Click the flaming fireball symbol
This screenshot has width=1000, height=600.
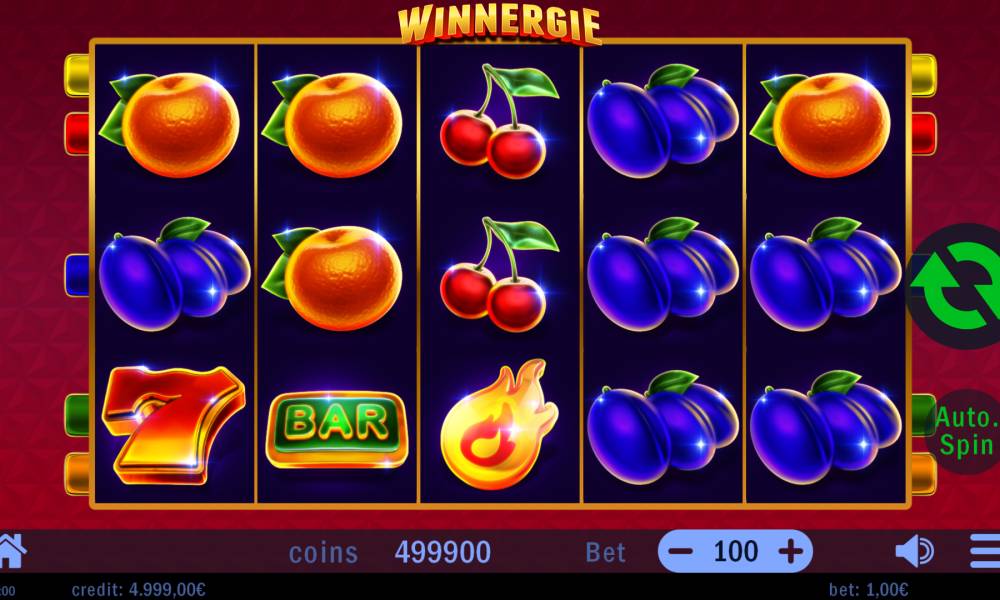[x=499, y=425]
